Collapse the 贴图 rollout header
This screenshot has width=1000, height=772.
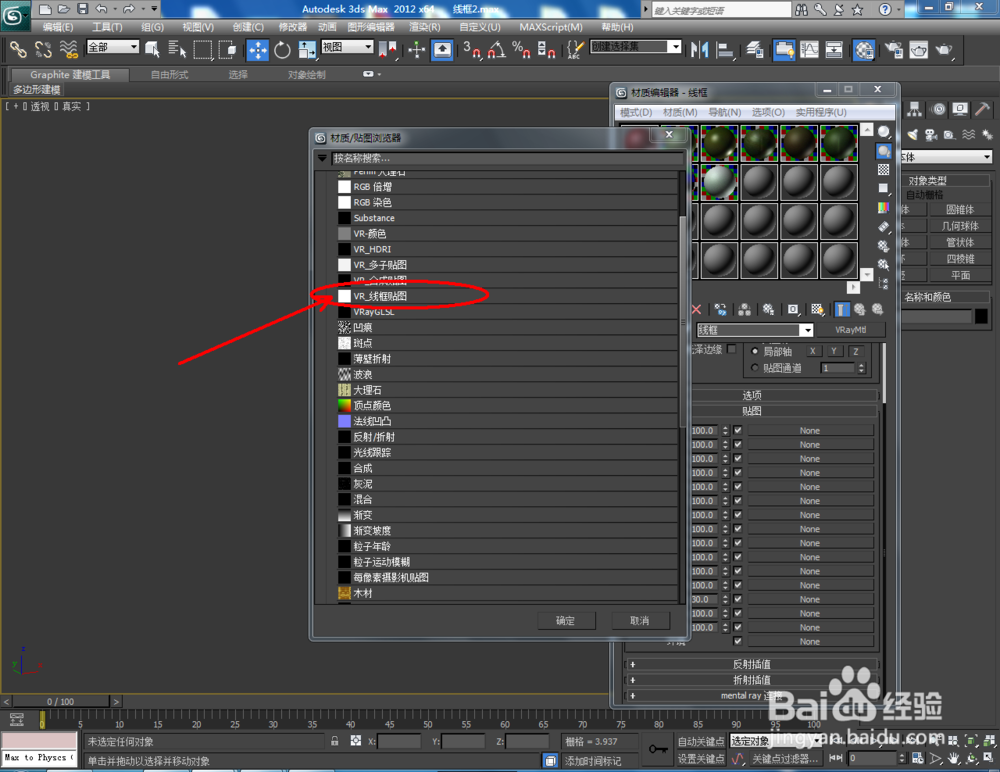pyautogui.click(x=752, y=411)
